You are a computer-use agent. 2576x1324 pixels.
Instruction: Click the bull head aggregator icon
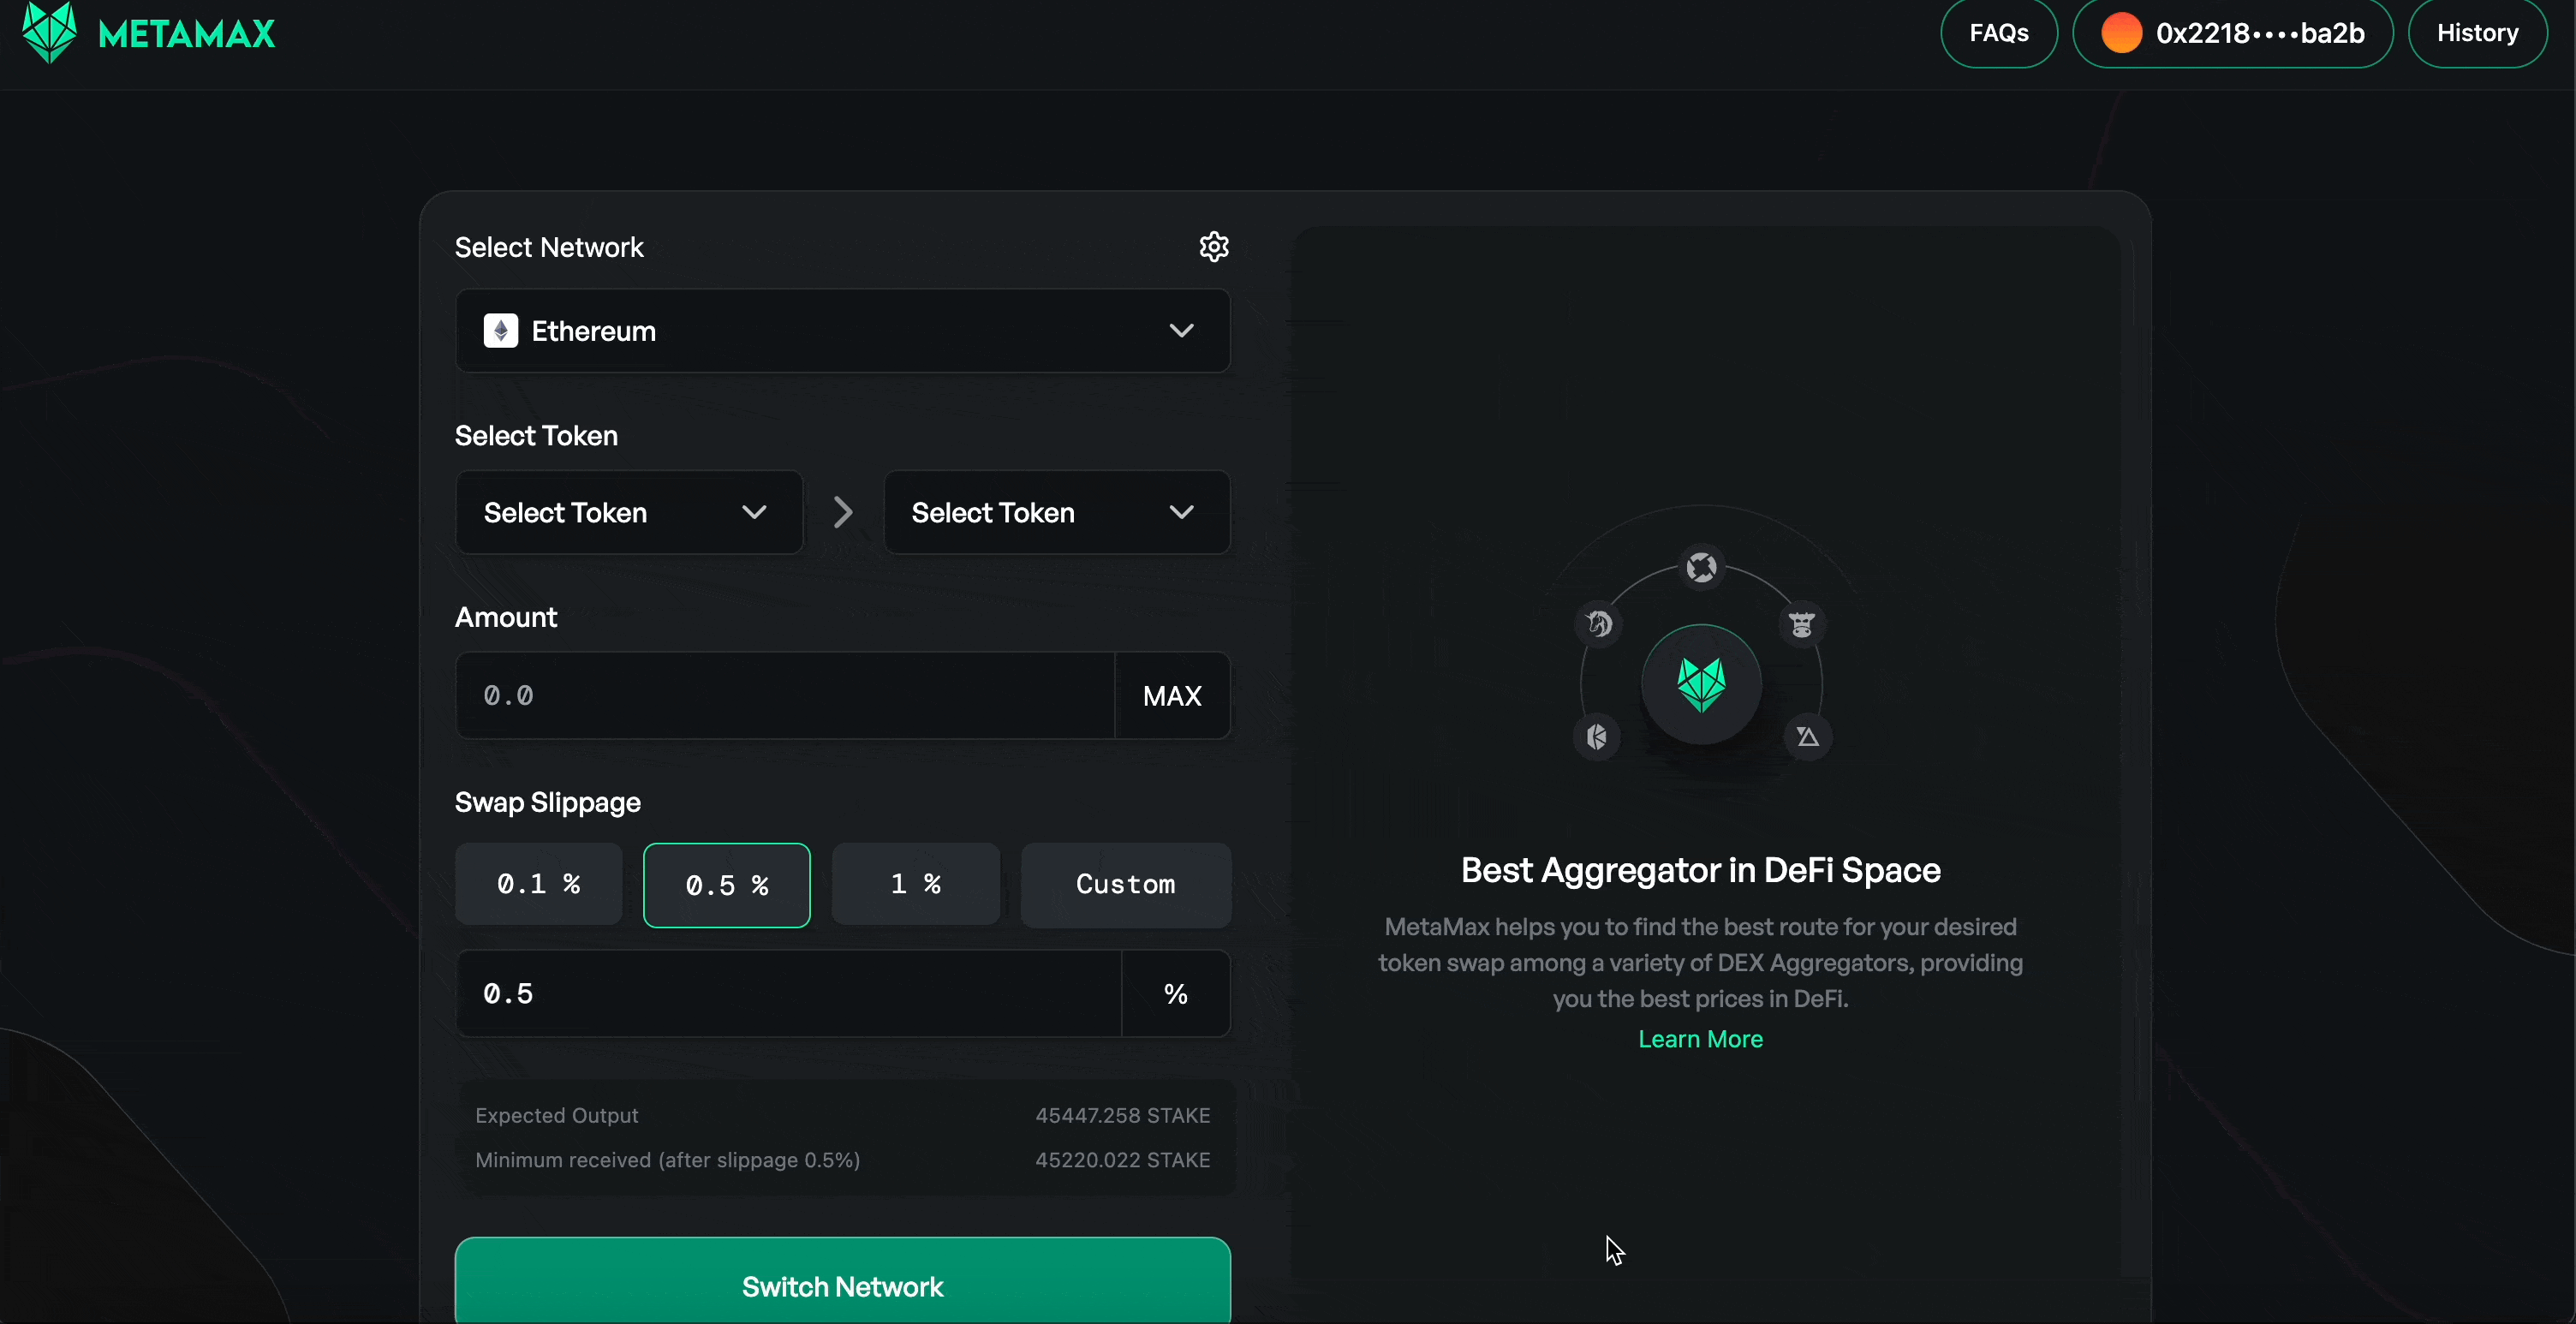[1802, 625]
